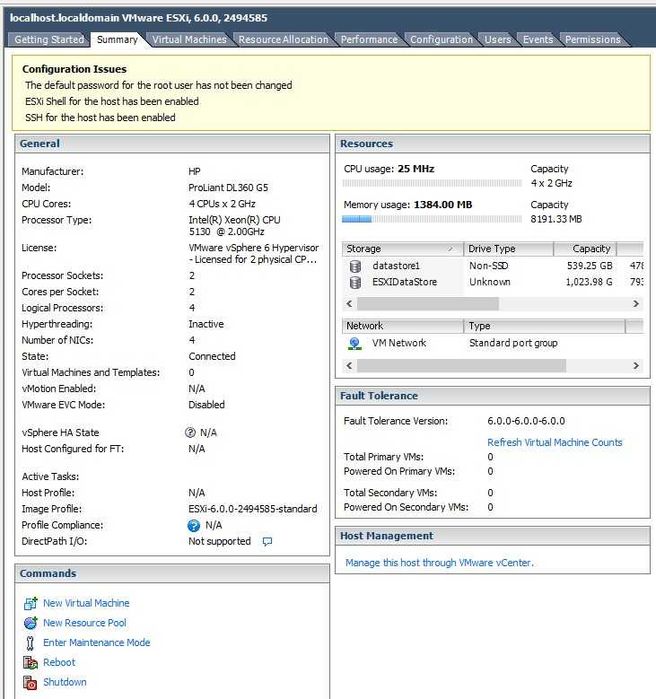Screen dimensions: 656x699
Task: Click the ESXIDataStore disk icon
Action: (x=355, y=282)
